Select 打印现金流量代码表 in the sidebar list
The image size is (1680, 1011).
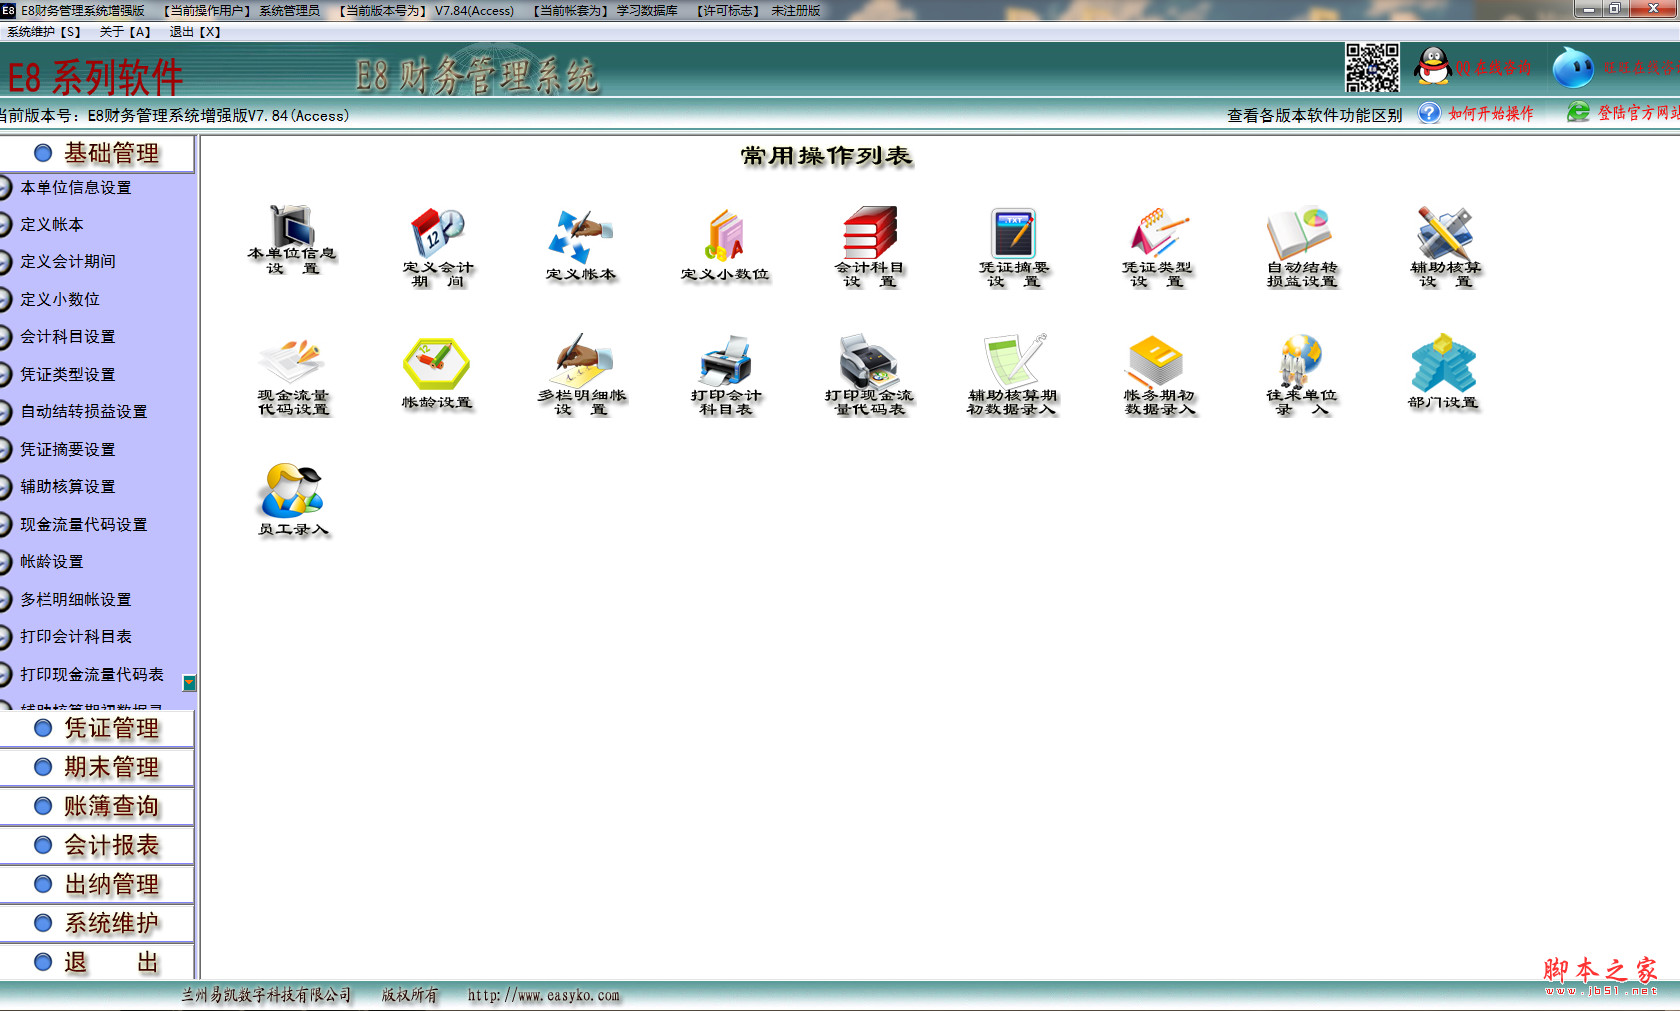tap(92, 675)
